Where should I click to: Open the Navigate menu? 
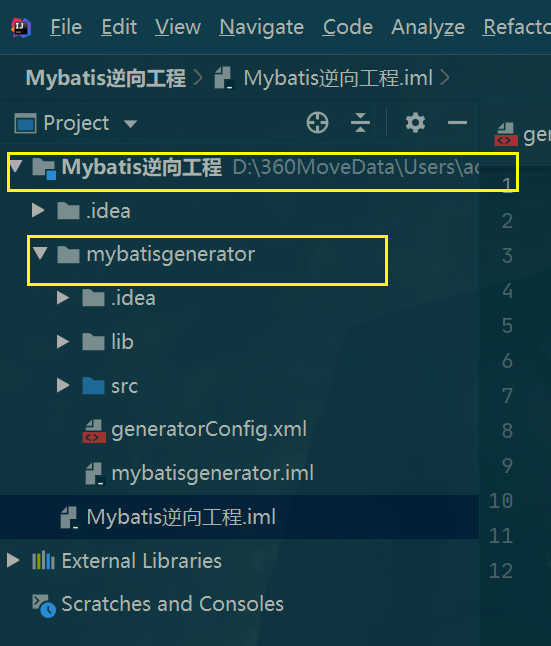click(261, 28)
